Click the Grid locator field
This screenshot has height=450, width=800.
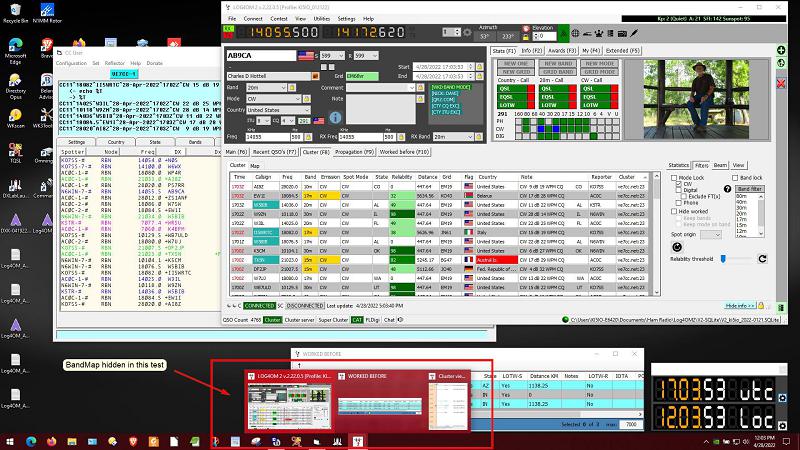(362, 76)
